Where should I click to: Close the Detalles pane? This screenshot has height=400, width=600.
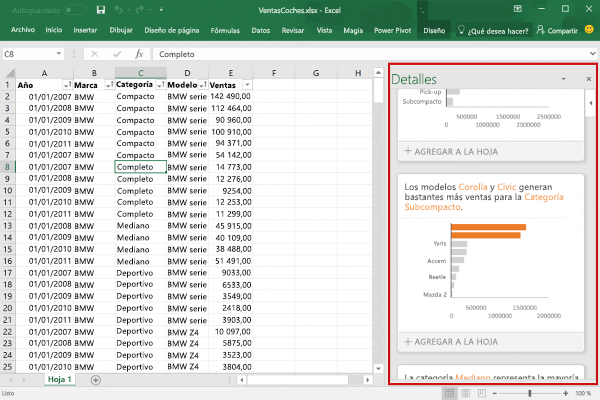pyautogui.click(x=589, y=79)
